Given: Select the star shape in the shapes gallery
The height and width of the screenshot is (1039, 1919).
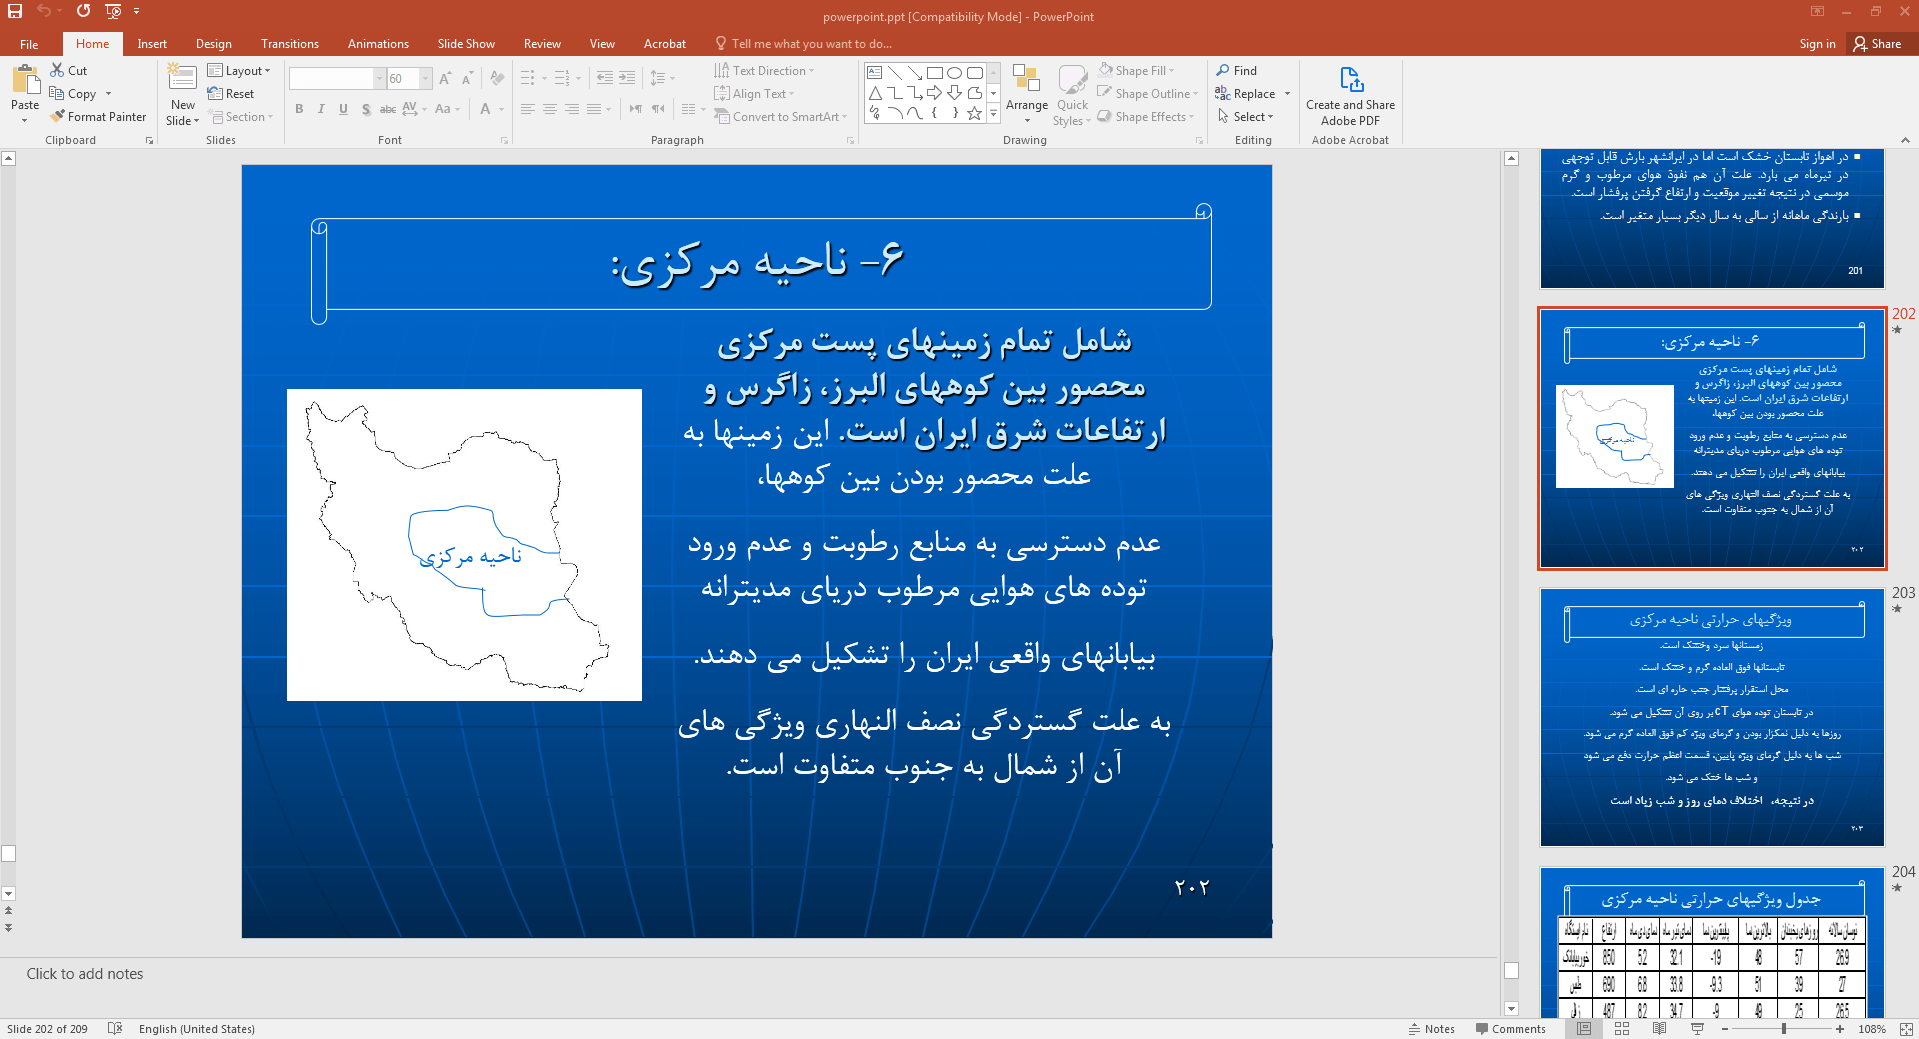Looking at the screenshot, I should [x=974, y=113].
